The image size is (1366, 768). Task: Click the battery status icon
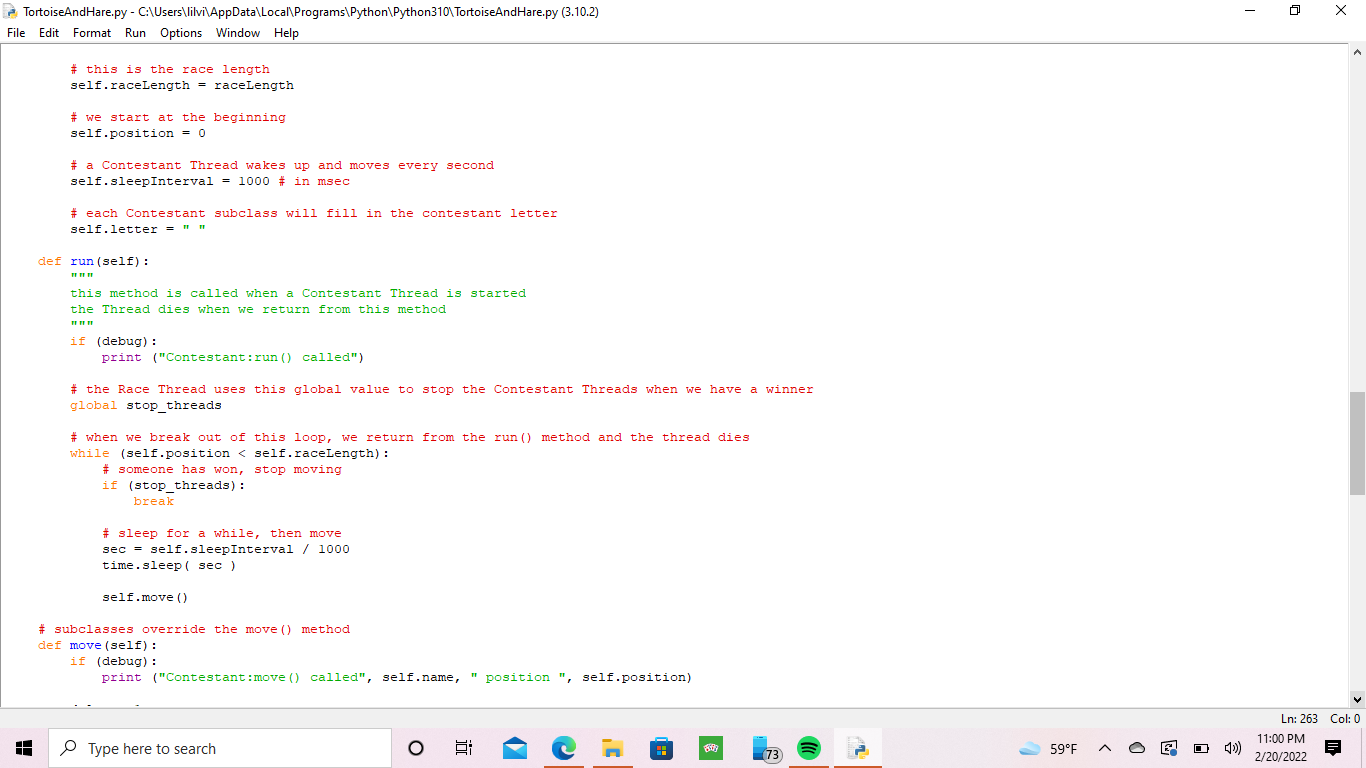[x=1201, y=749]
